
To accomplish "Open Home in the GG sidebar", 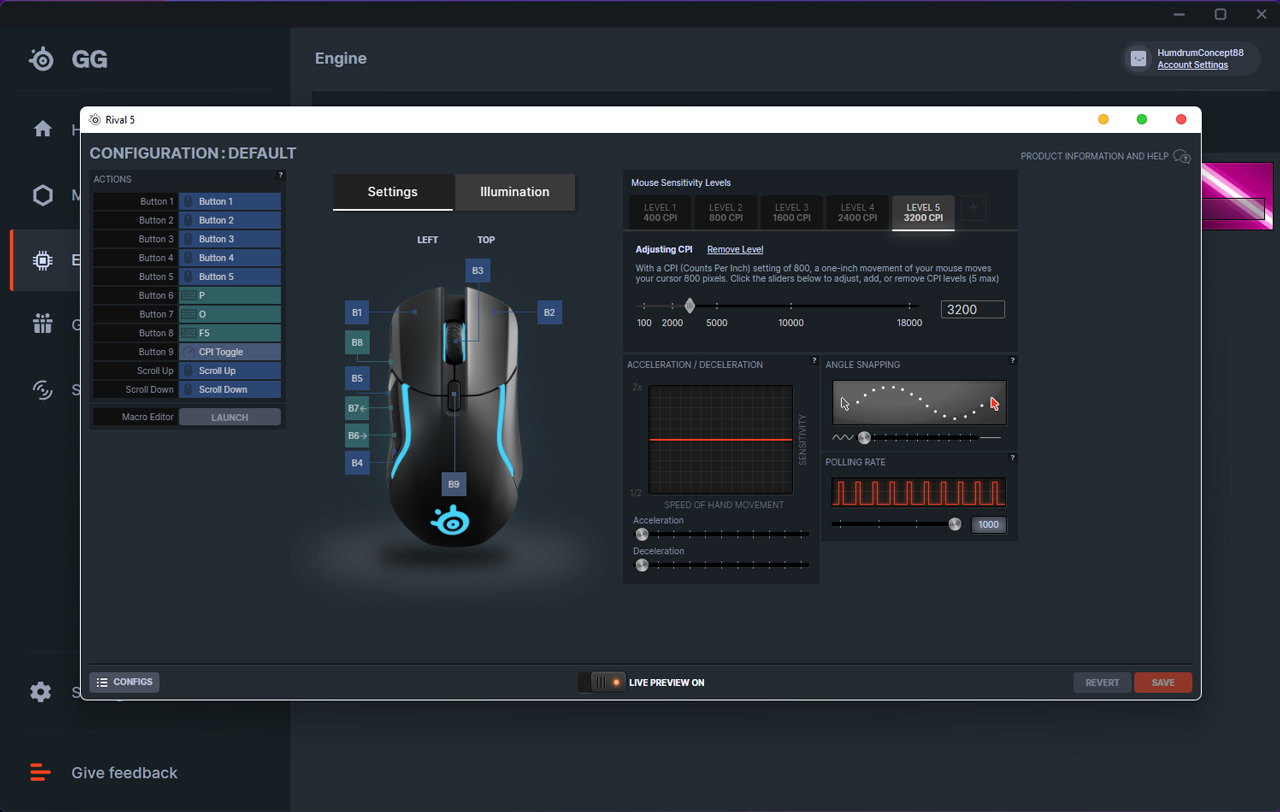I will [x=43, y=129].
